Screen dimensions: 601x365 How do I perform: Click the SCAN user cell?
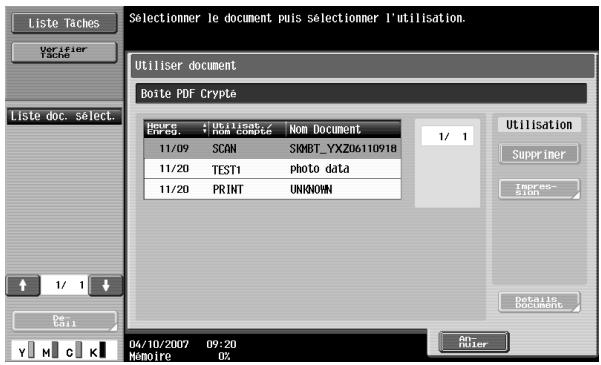[224, 149]
